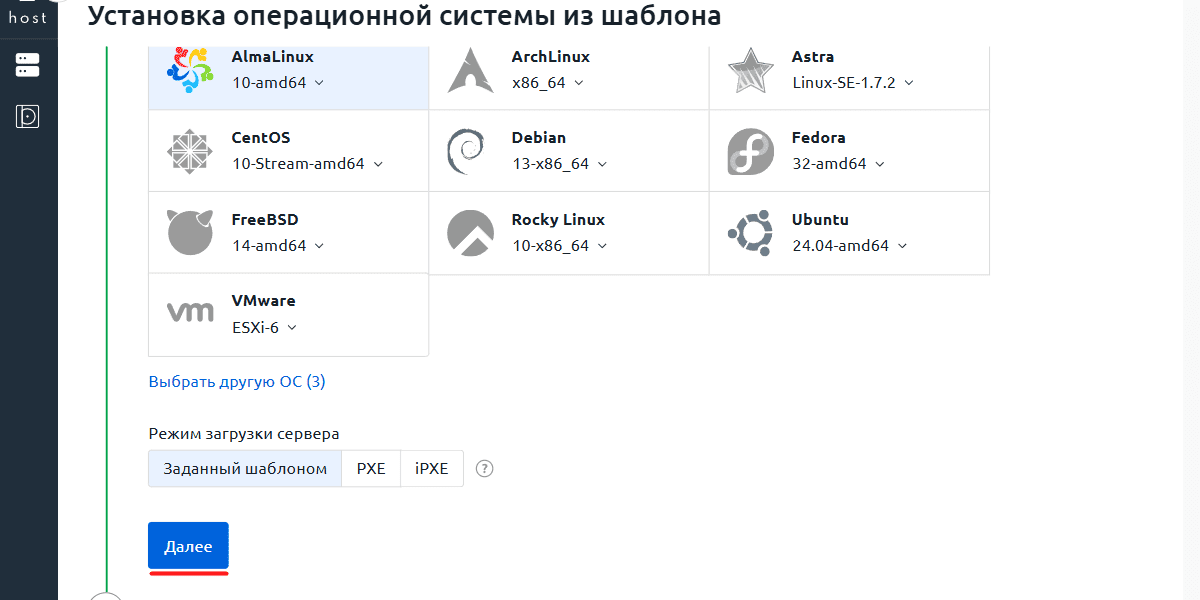
Task: Expand the AlmaLinux 10-amd64 version dropdown
Action: point(278,83)
